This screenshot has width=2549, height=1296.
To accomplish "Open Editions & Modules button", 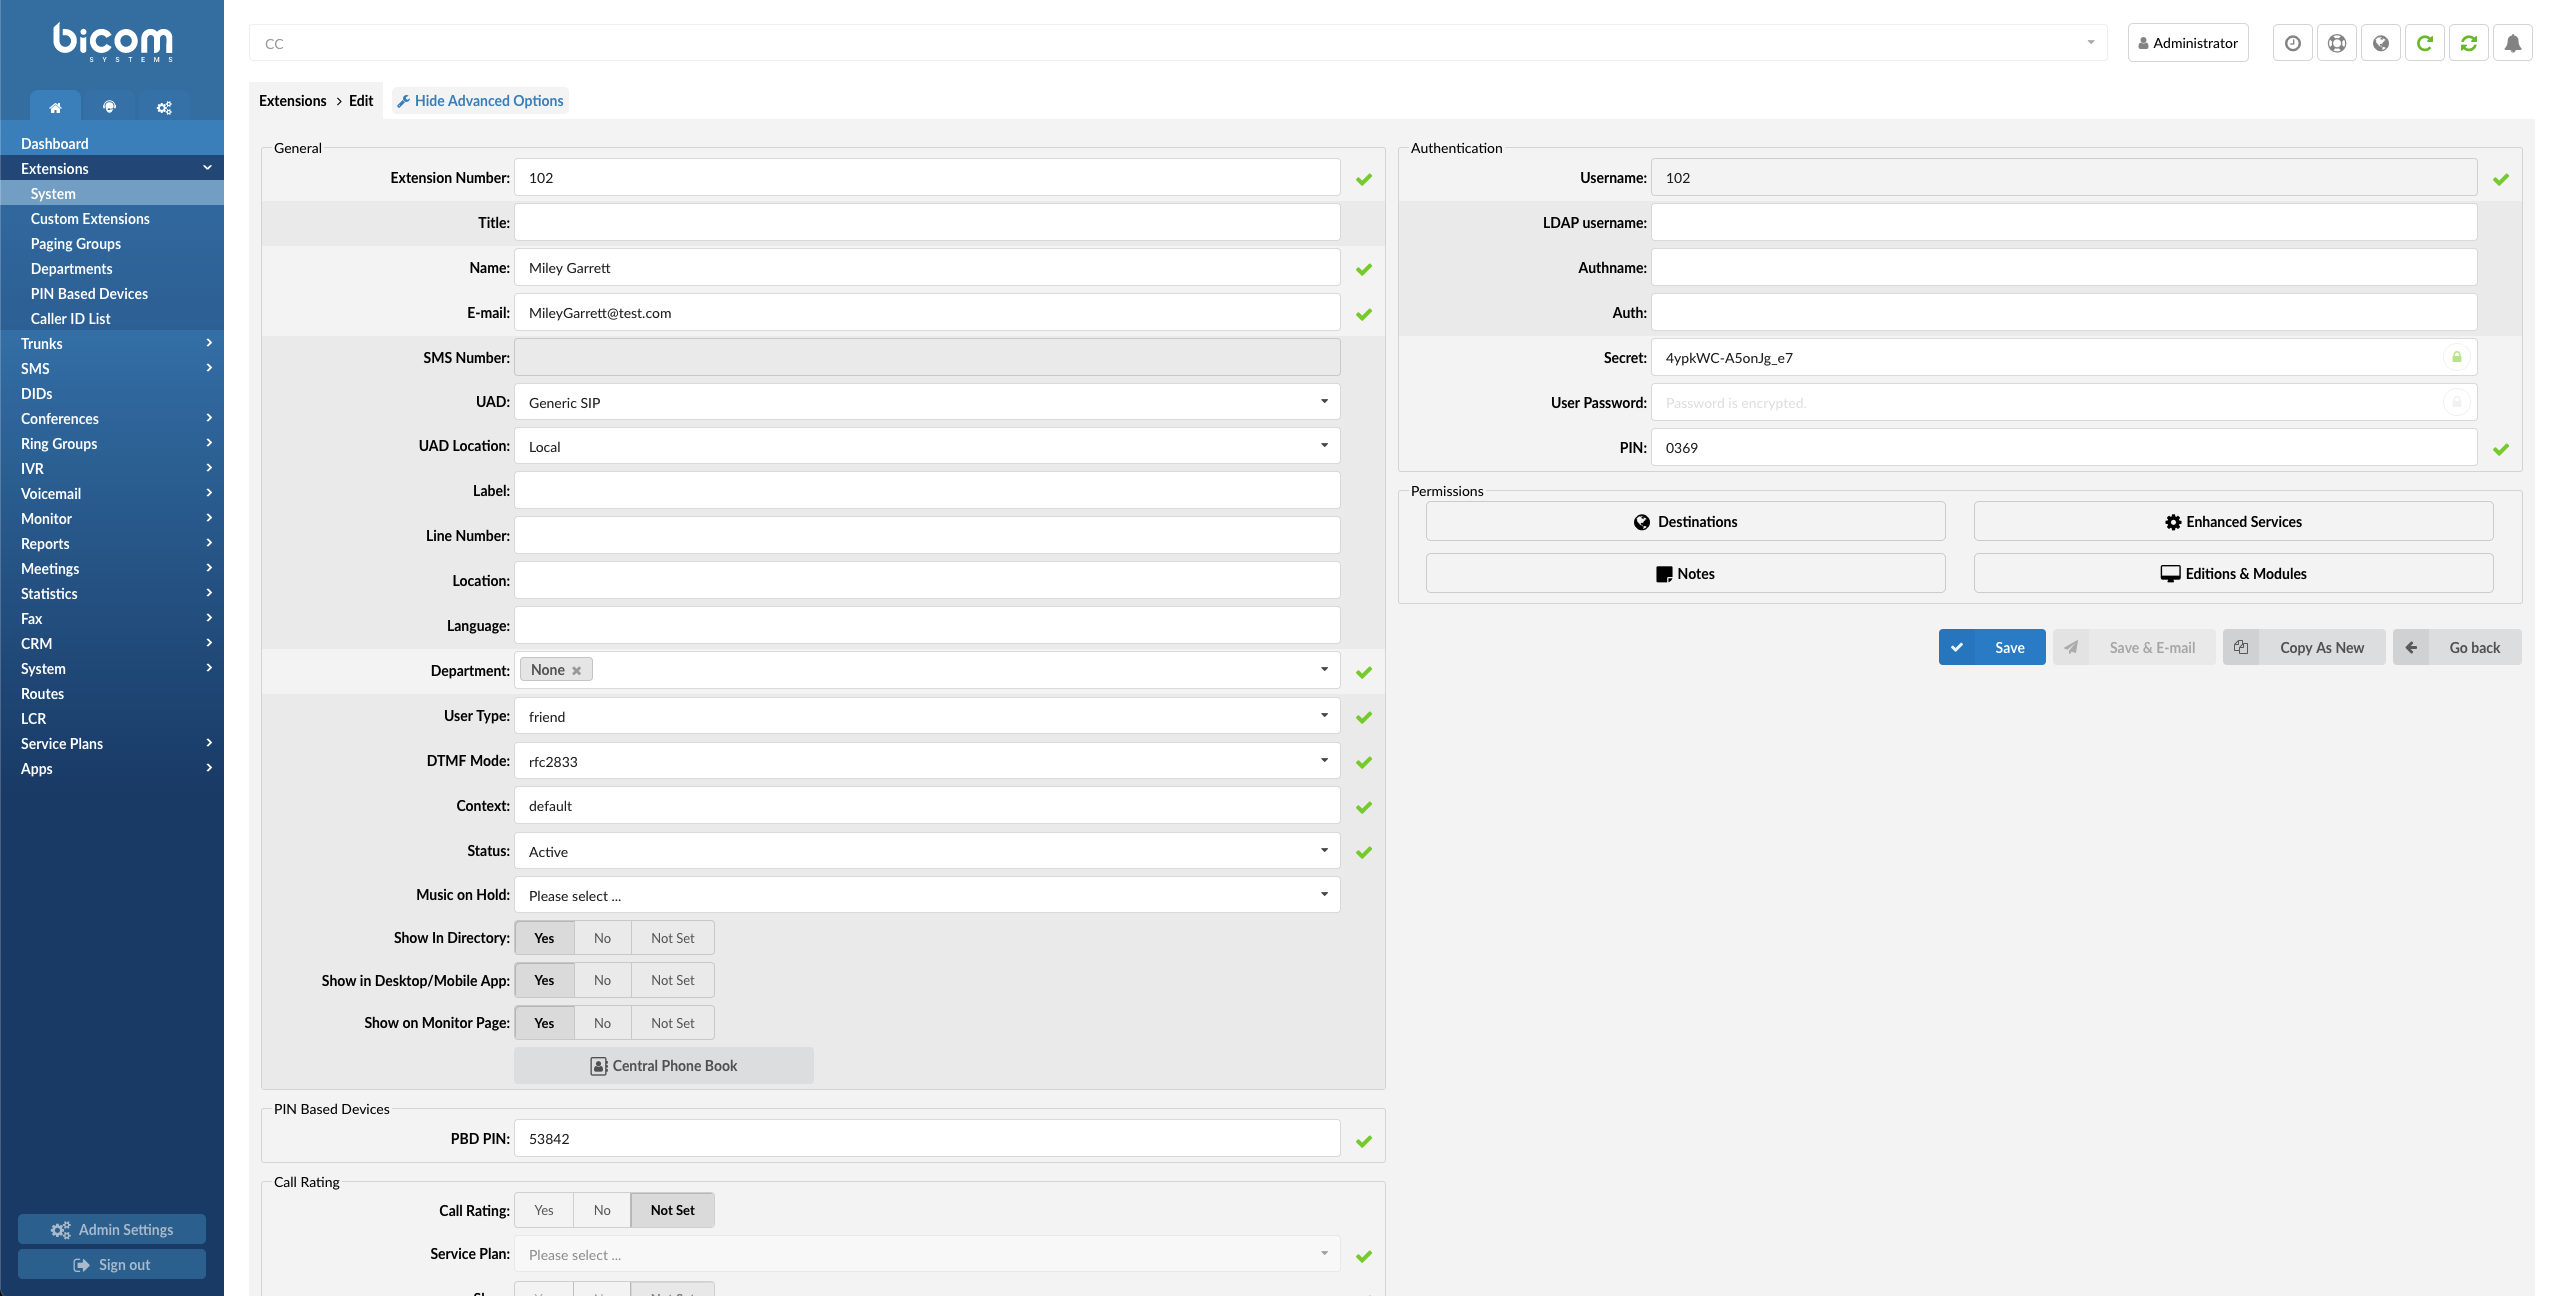I will (2233, 573).
